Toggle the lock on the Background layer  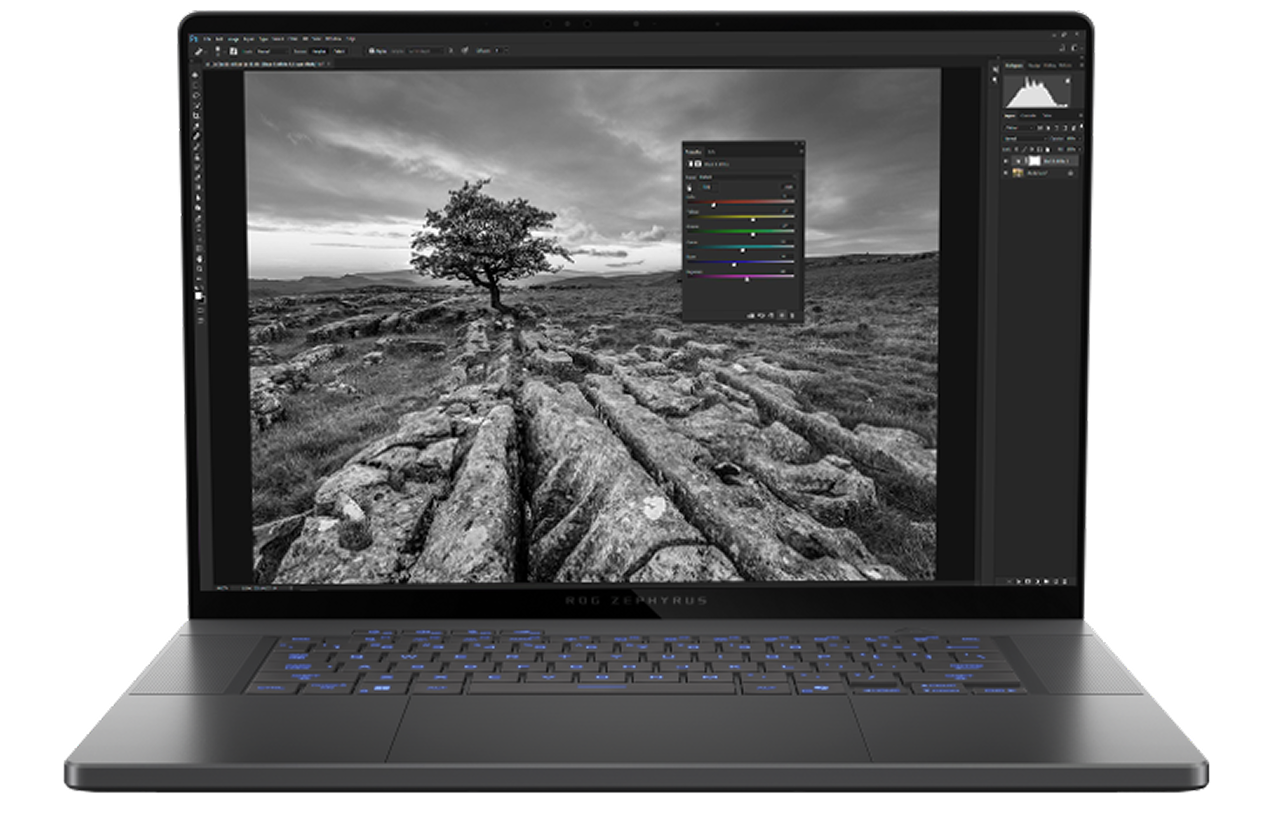(x=1071, y=173)
